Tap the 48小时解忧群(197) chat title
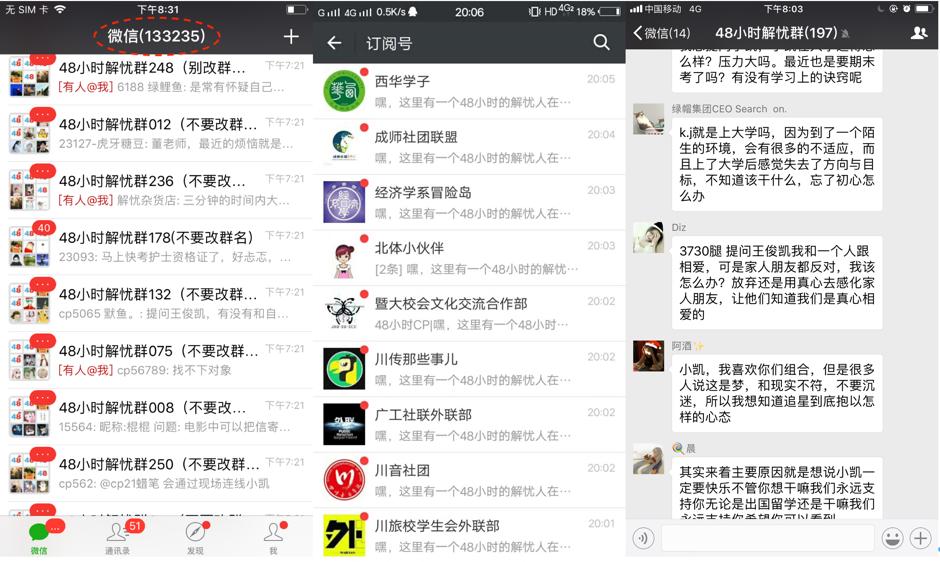 pyautogui.click(x=776, y=33)
